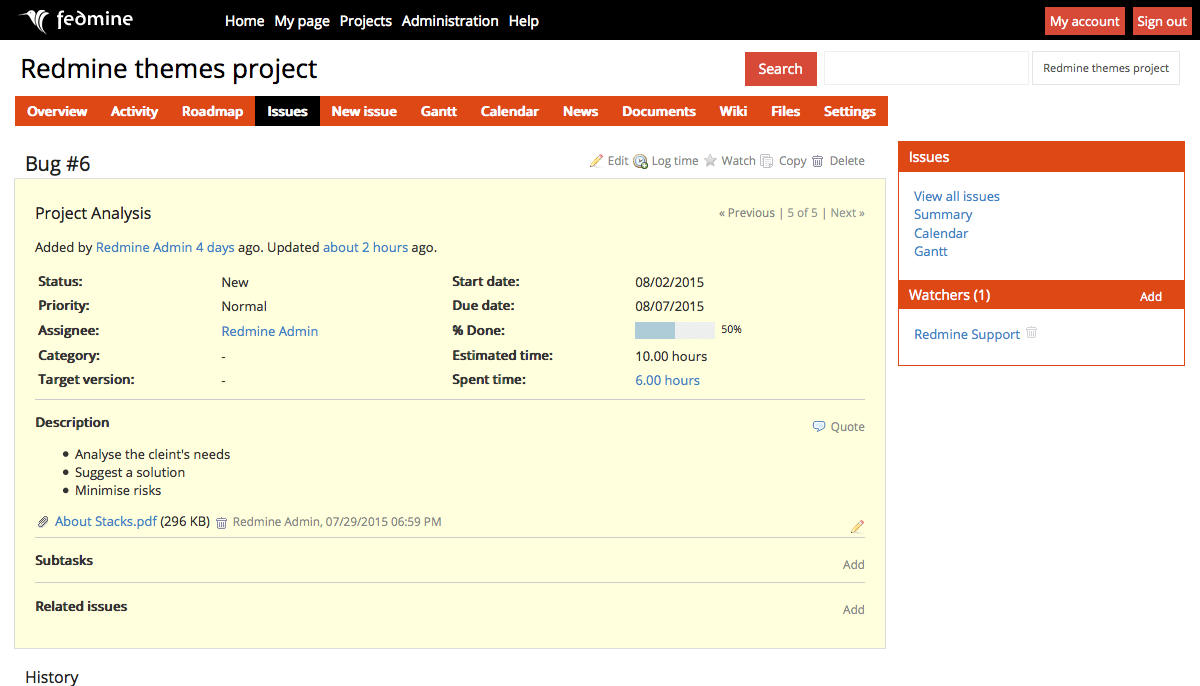Open the Wiki tab

coord(733,111)
